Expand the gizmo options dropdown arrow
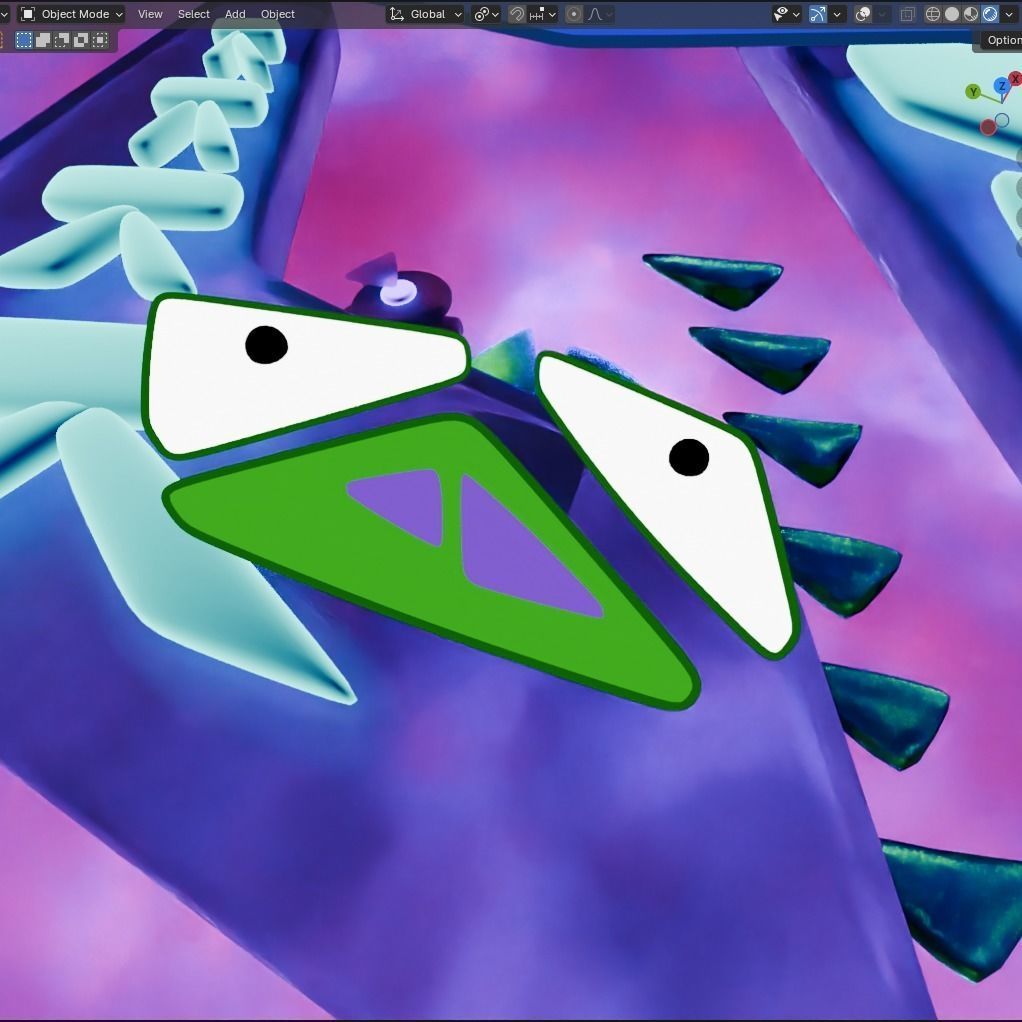Screen dimensions: 1022x1022 (837, 14)
